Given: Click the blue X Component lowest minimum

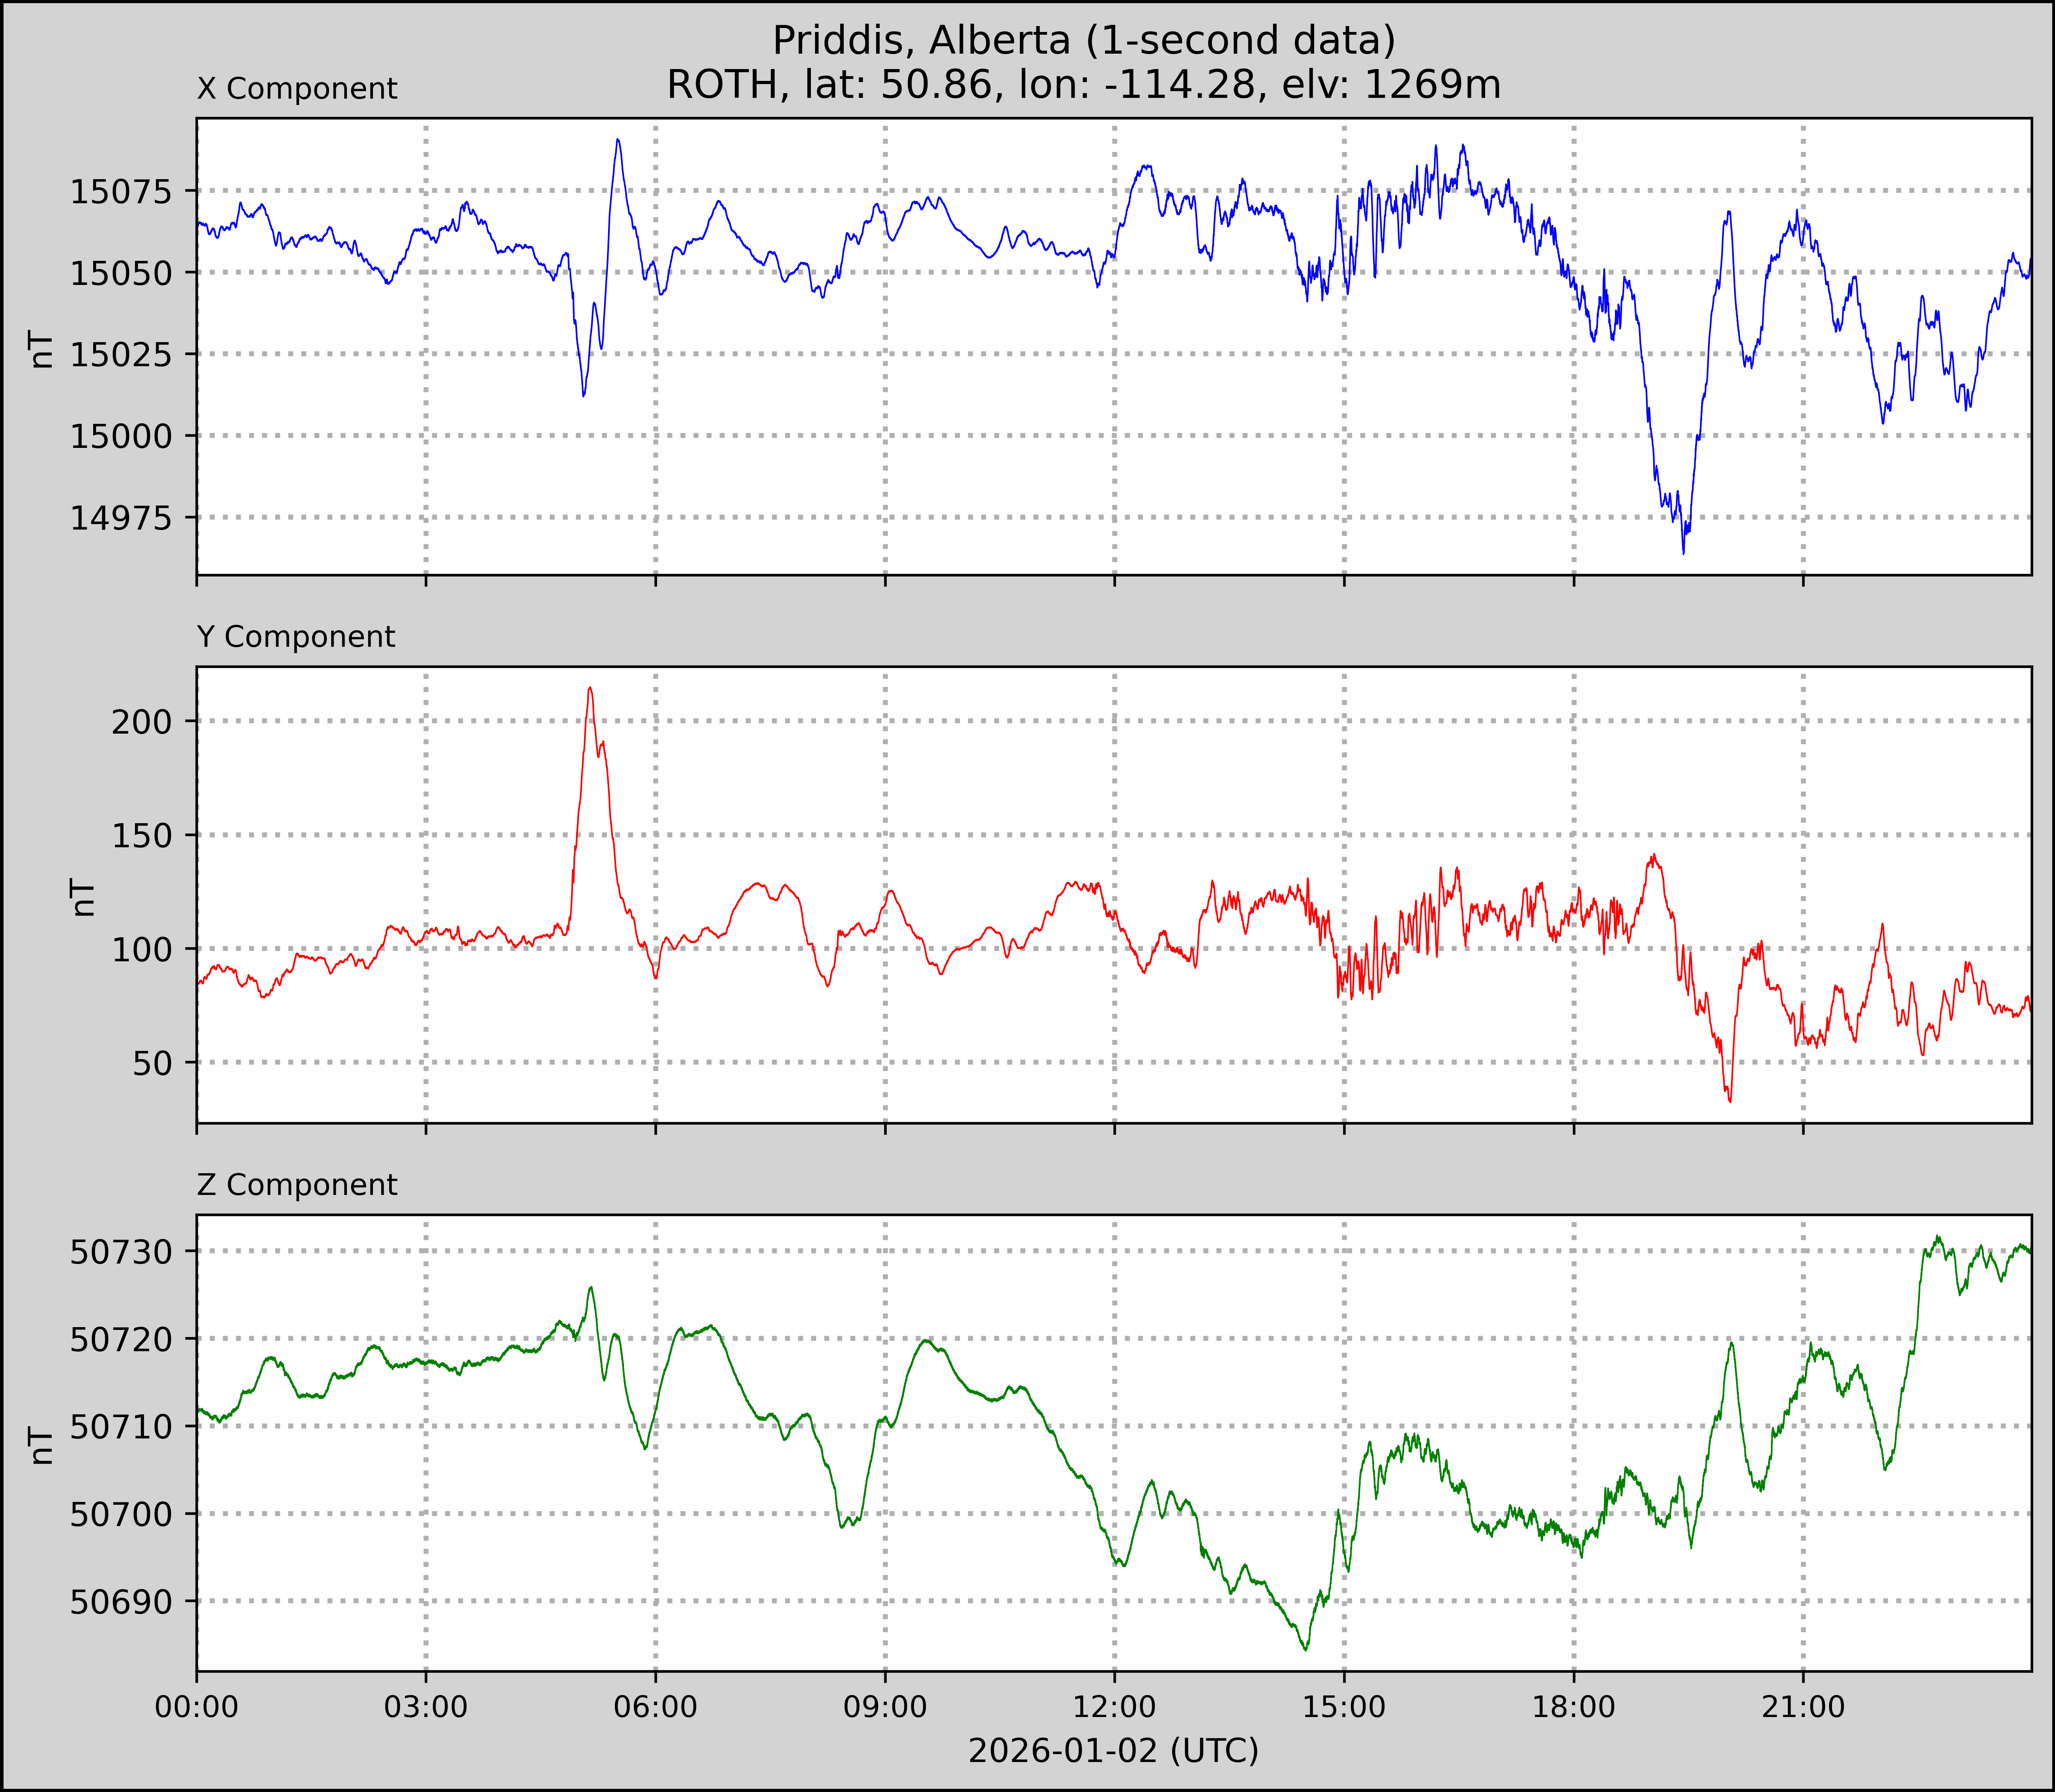Looking at the screenshot, I should [x=1683, y=552].
